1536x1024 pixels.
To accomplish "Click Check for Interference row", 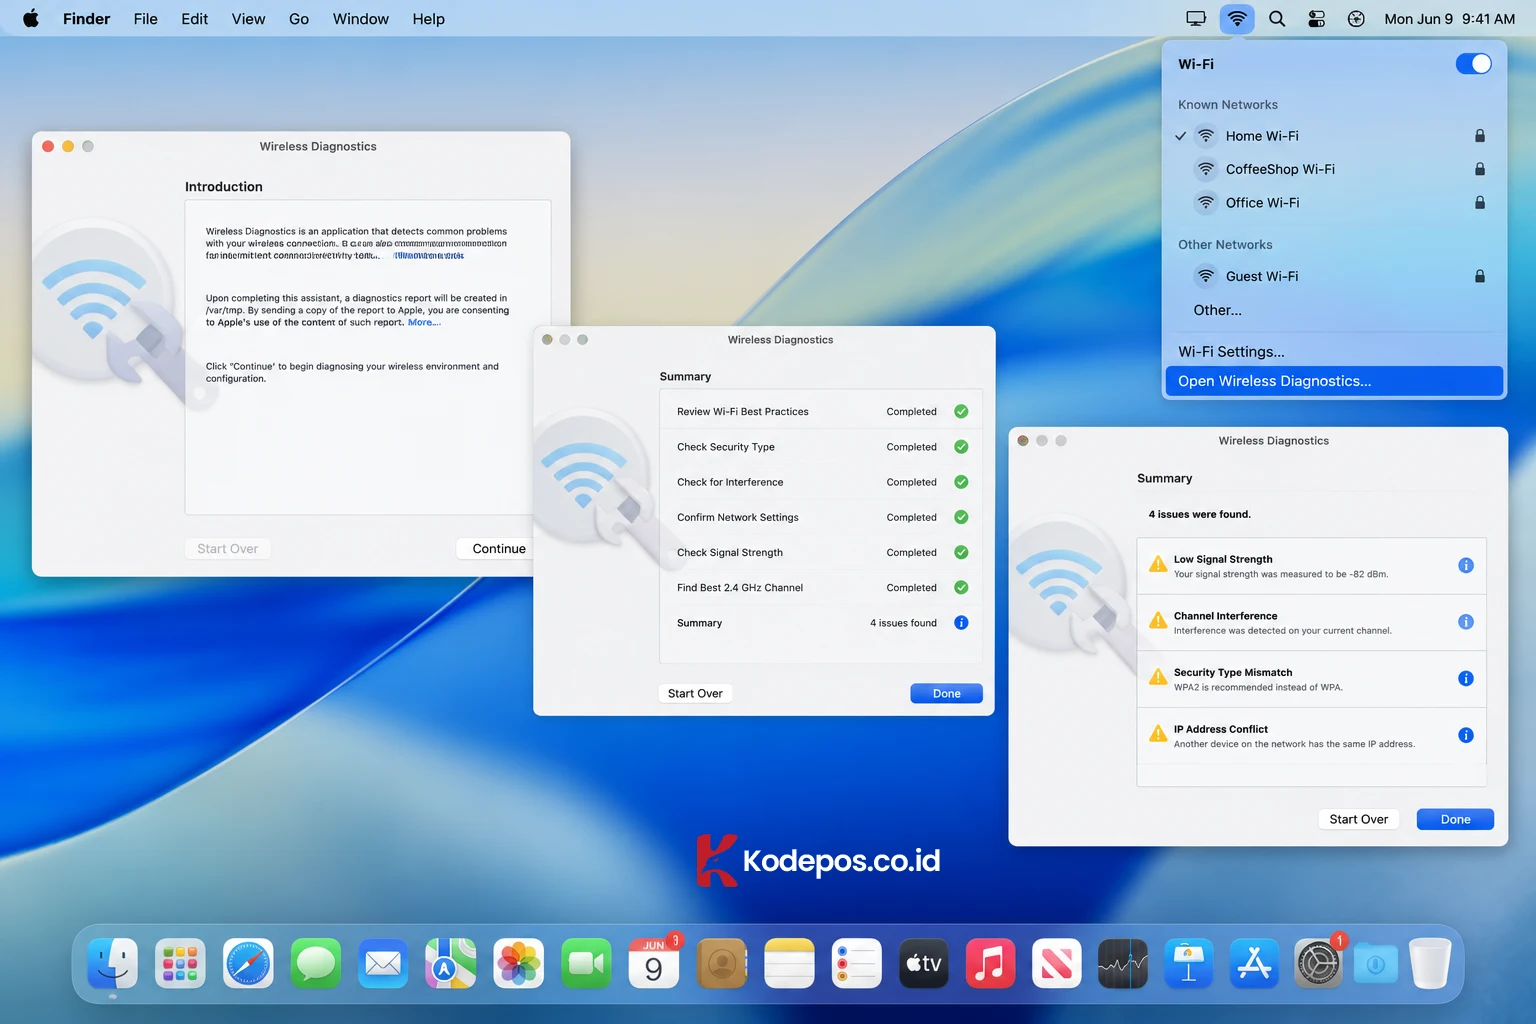I will coord(821,482).
